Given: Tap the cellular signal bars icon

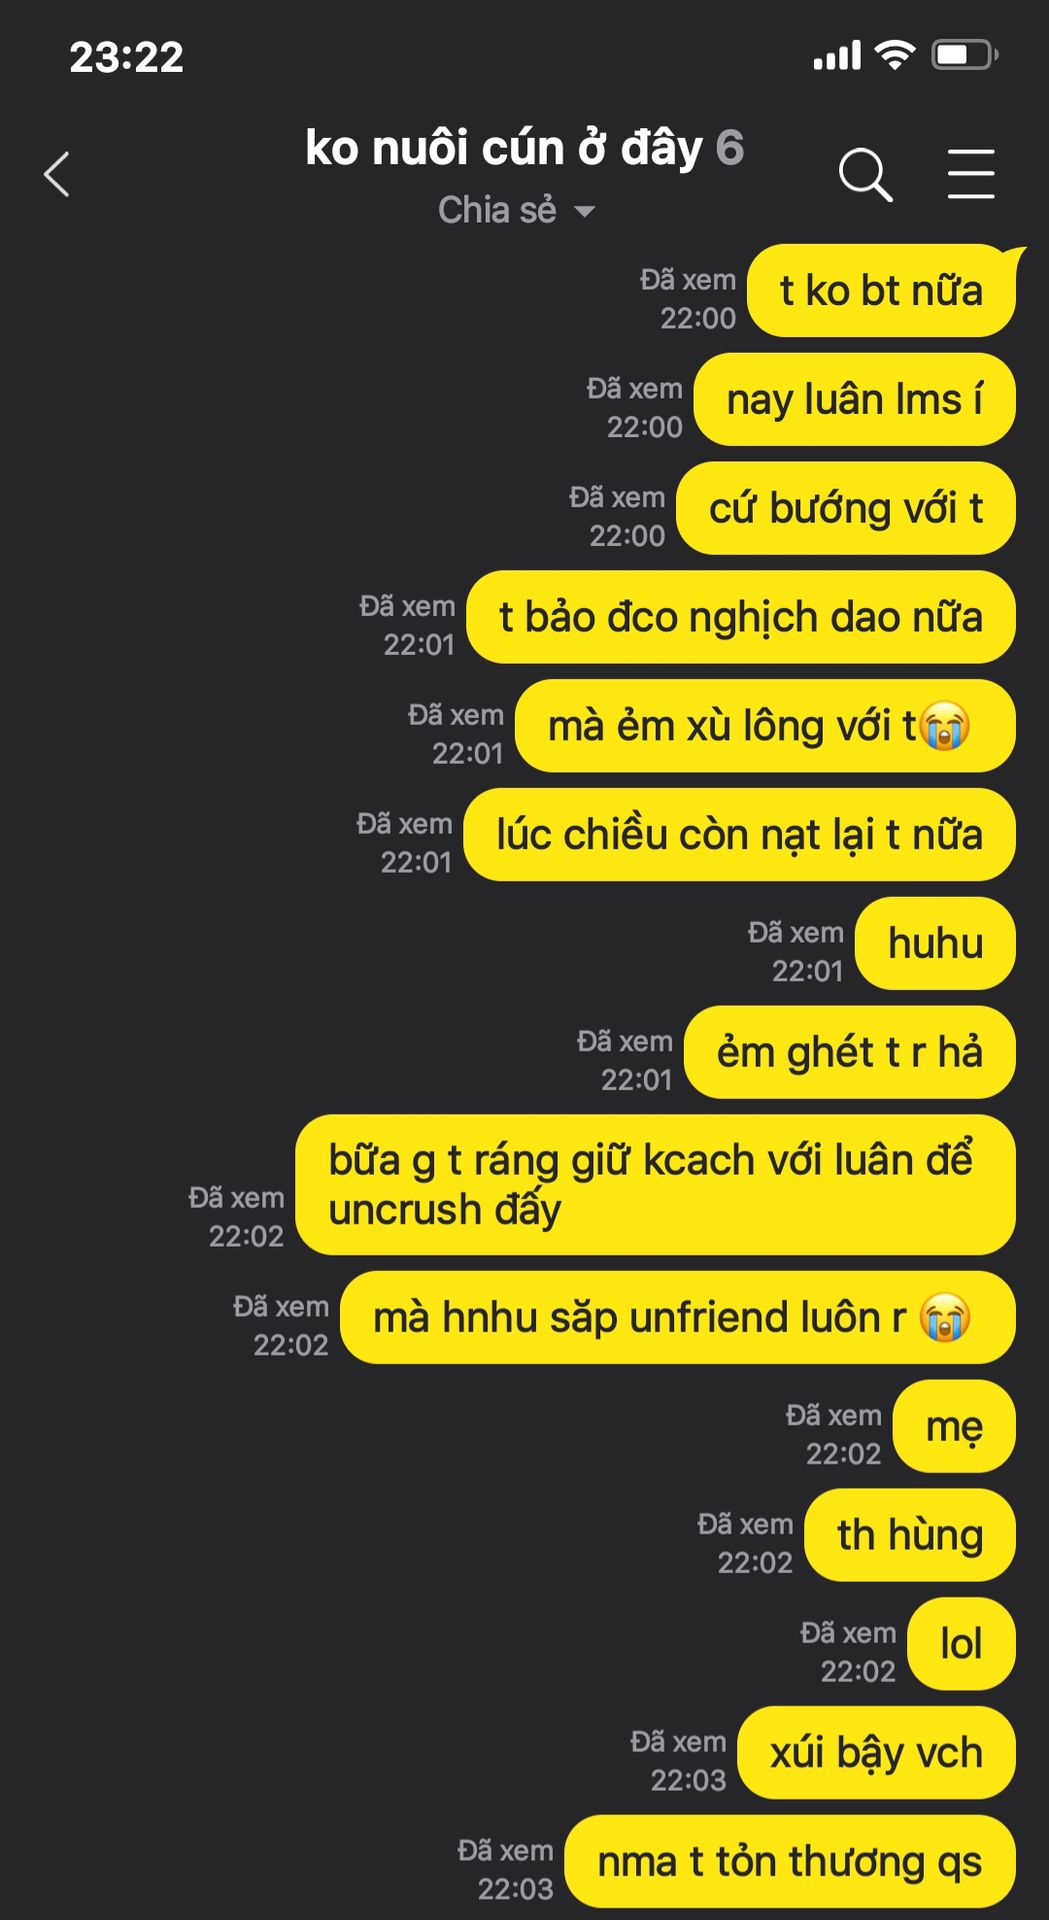Looking at the screenshot, I should [x=837, y=55].
